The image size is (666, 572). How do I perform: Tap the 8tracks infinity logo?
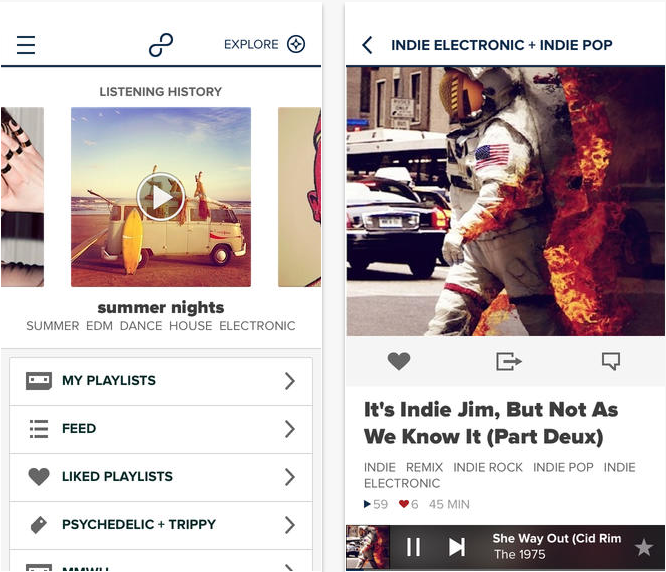click(x=161, y=45)
